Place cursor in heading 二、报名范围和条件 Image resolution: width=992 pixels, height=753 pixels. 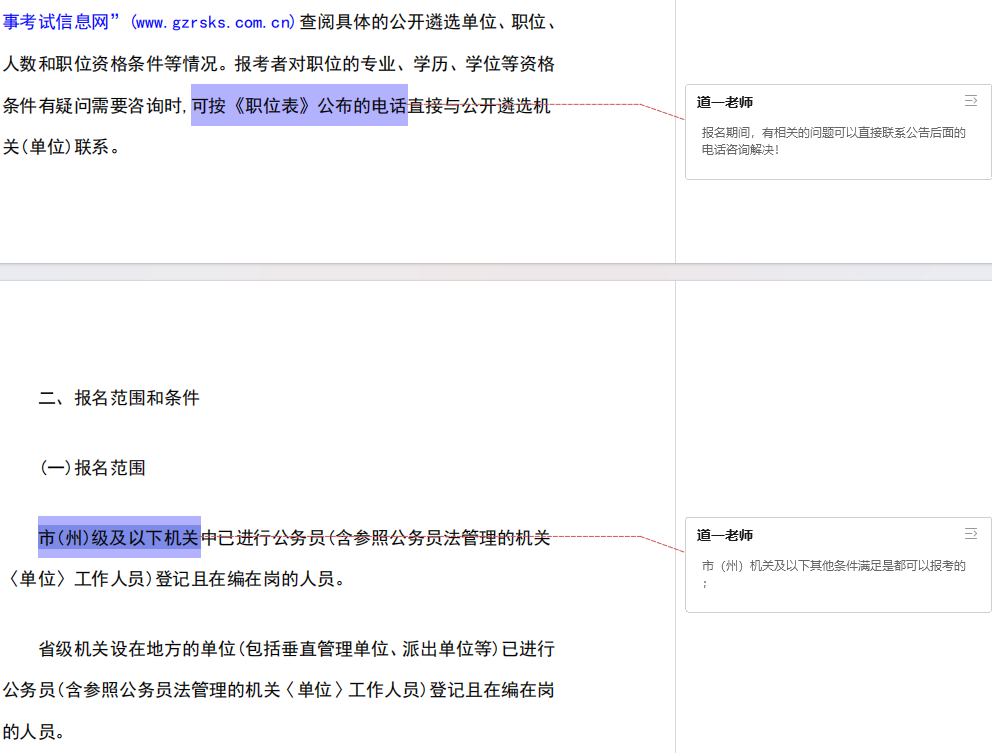point(119,398)
